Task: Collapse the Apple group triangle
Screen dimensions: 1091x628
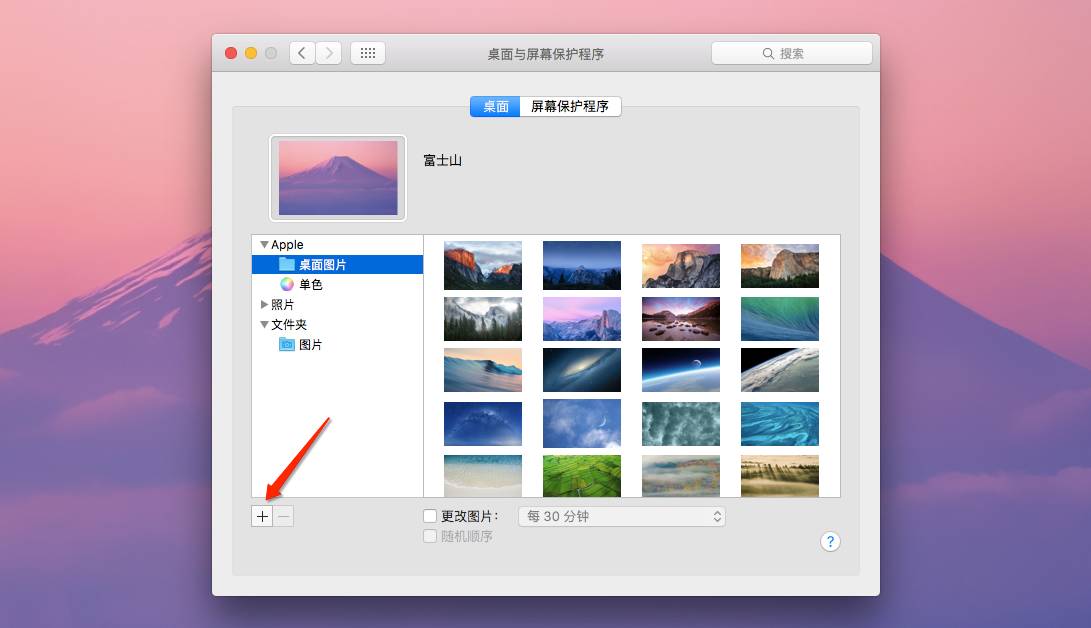Action: pos(264,245)
